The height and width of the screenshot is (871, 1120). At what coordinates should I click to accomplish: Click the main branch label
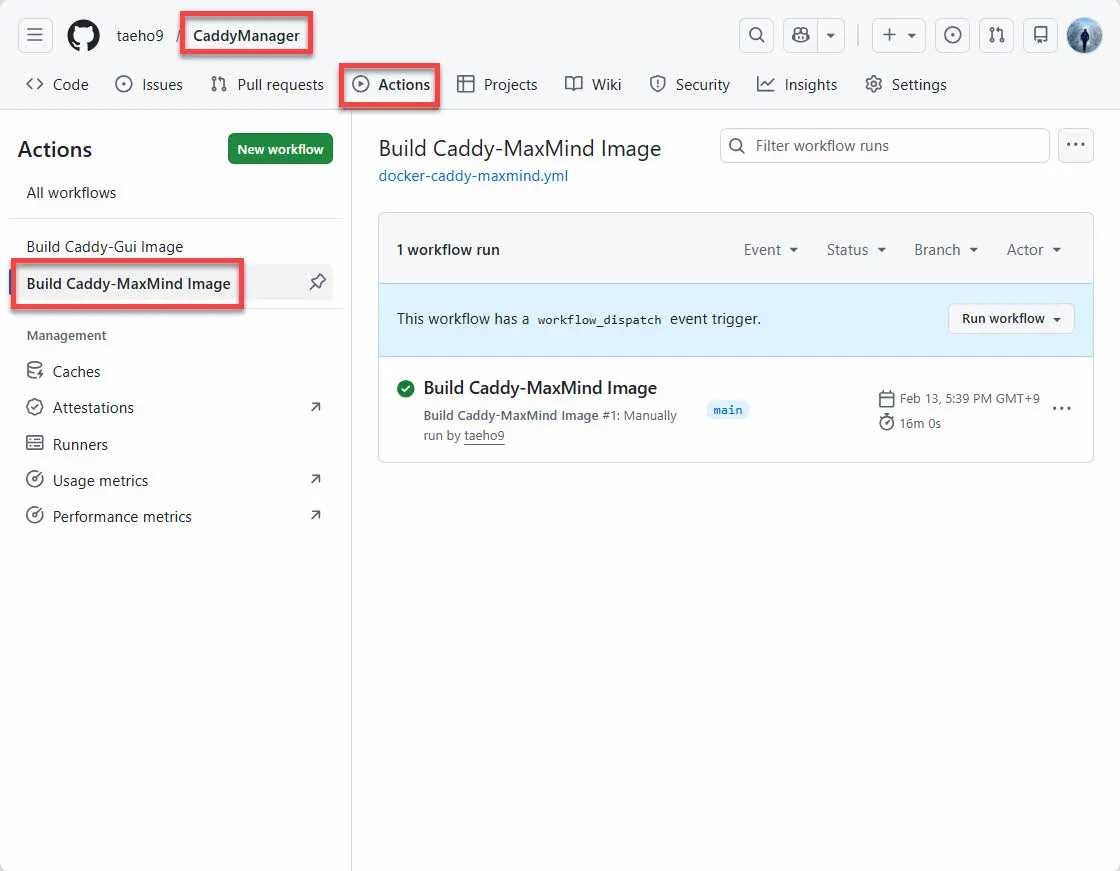[727, 410]
